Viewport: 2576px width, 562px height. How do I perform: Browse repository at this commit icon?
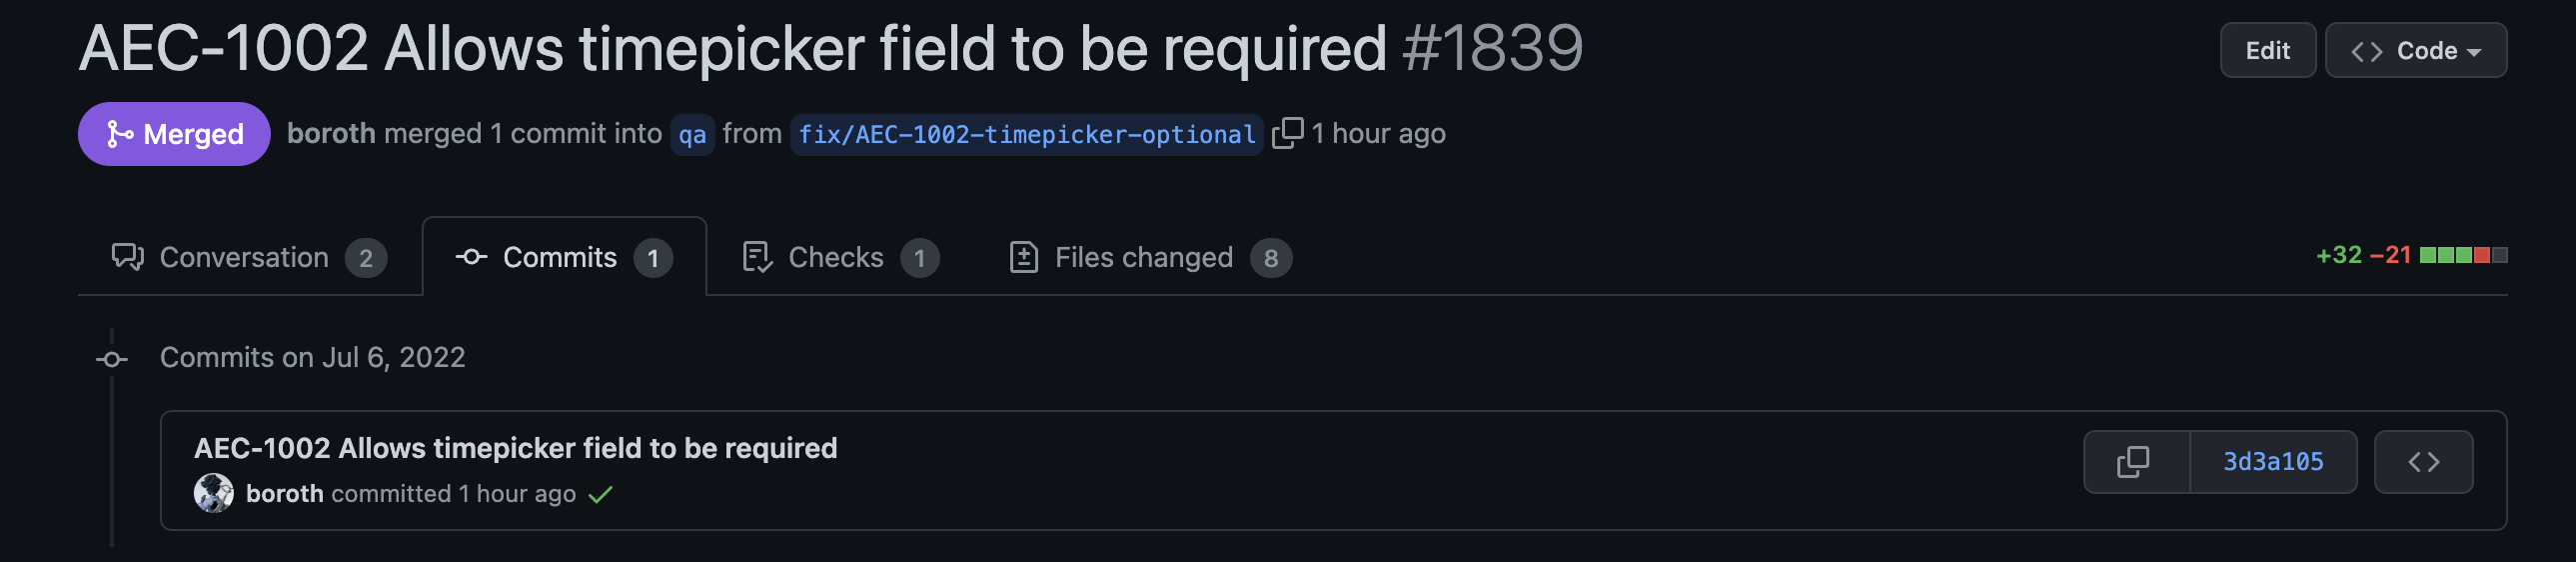point(2423,462)
